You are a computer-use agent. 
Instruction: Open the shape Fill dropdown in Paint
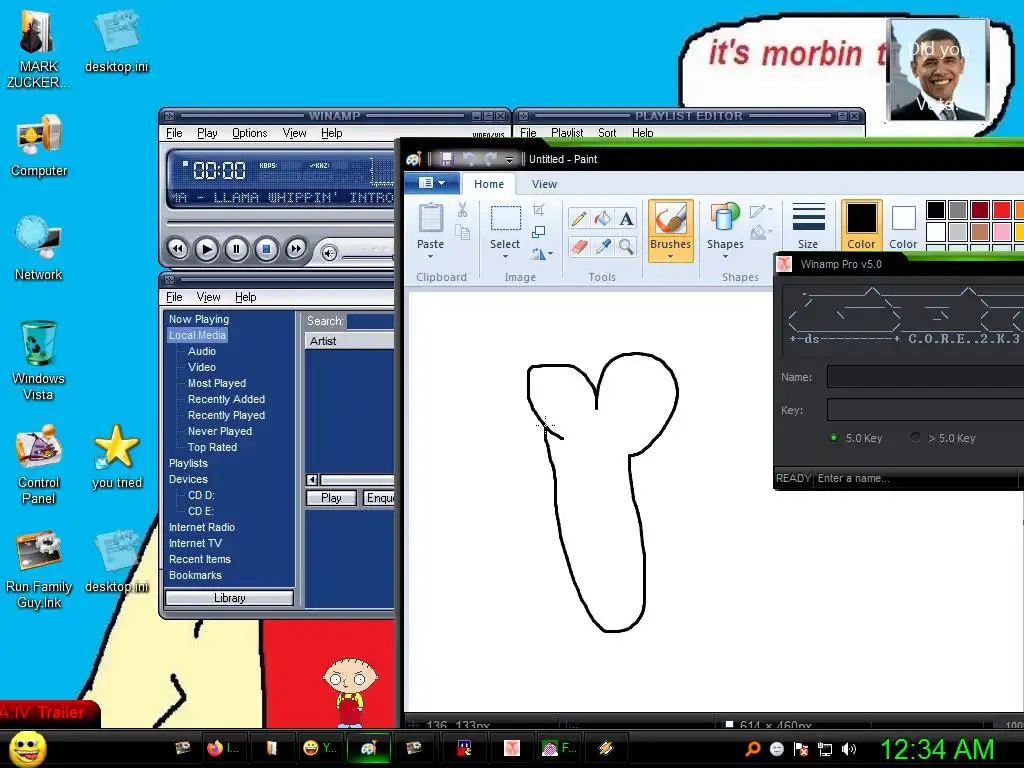tap(761, 232)
